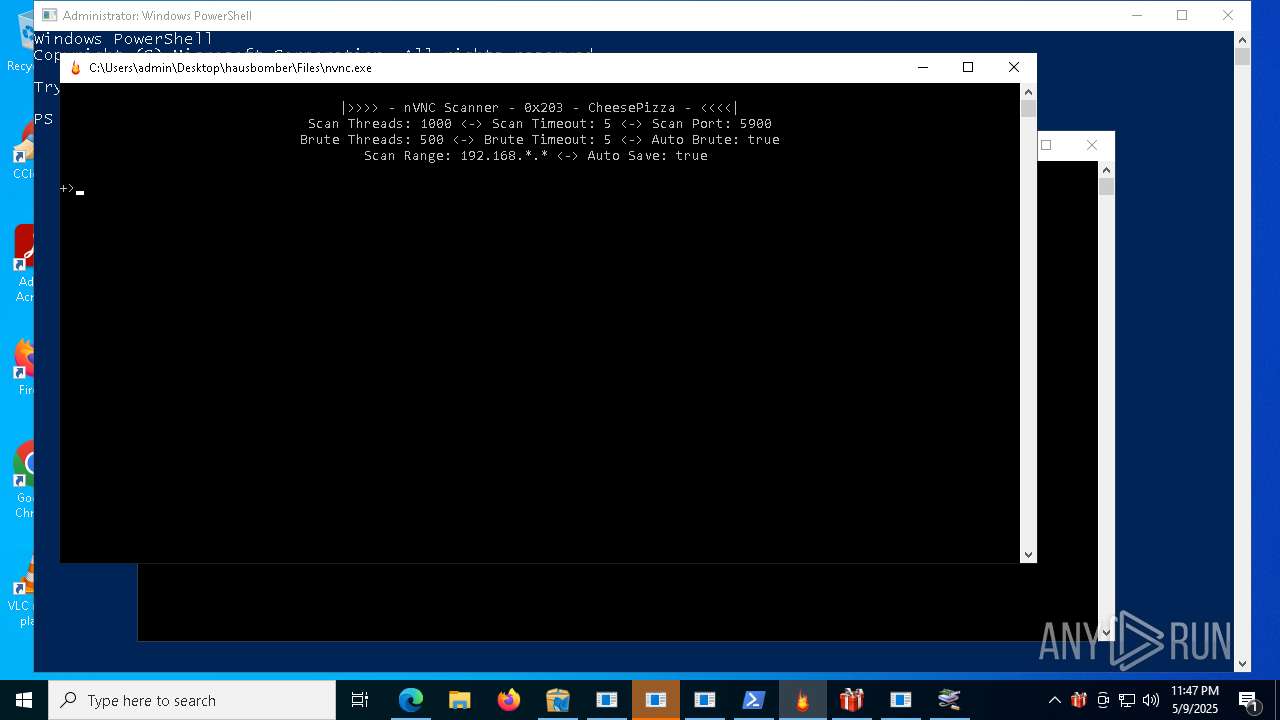Maximize the background console window behind nvnc
This screenshot has height=720, width=1280.
pos(1047,145)
